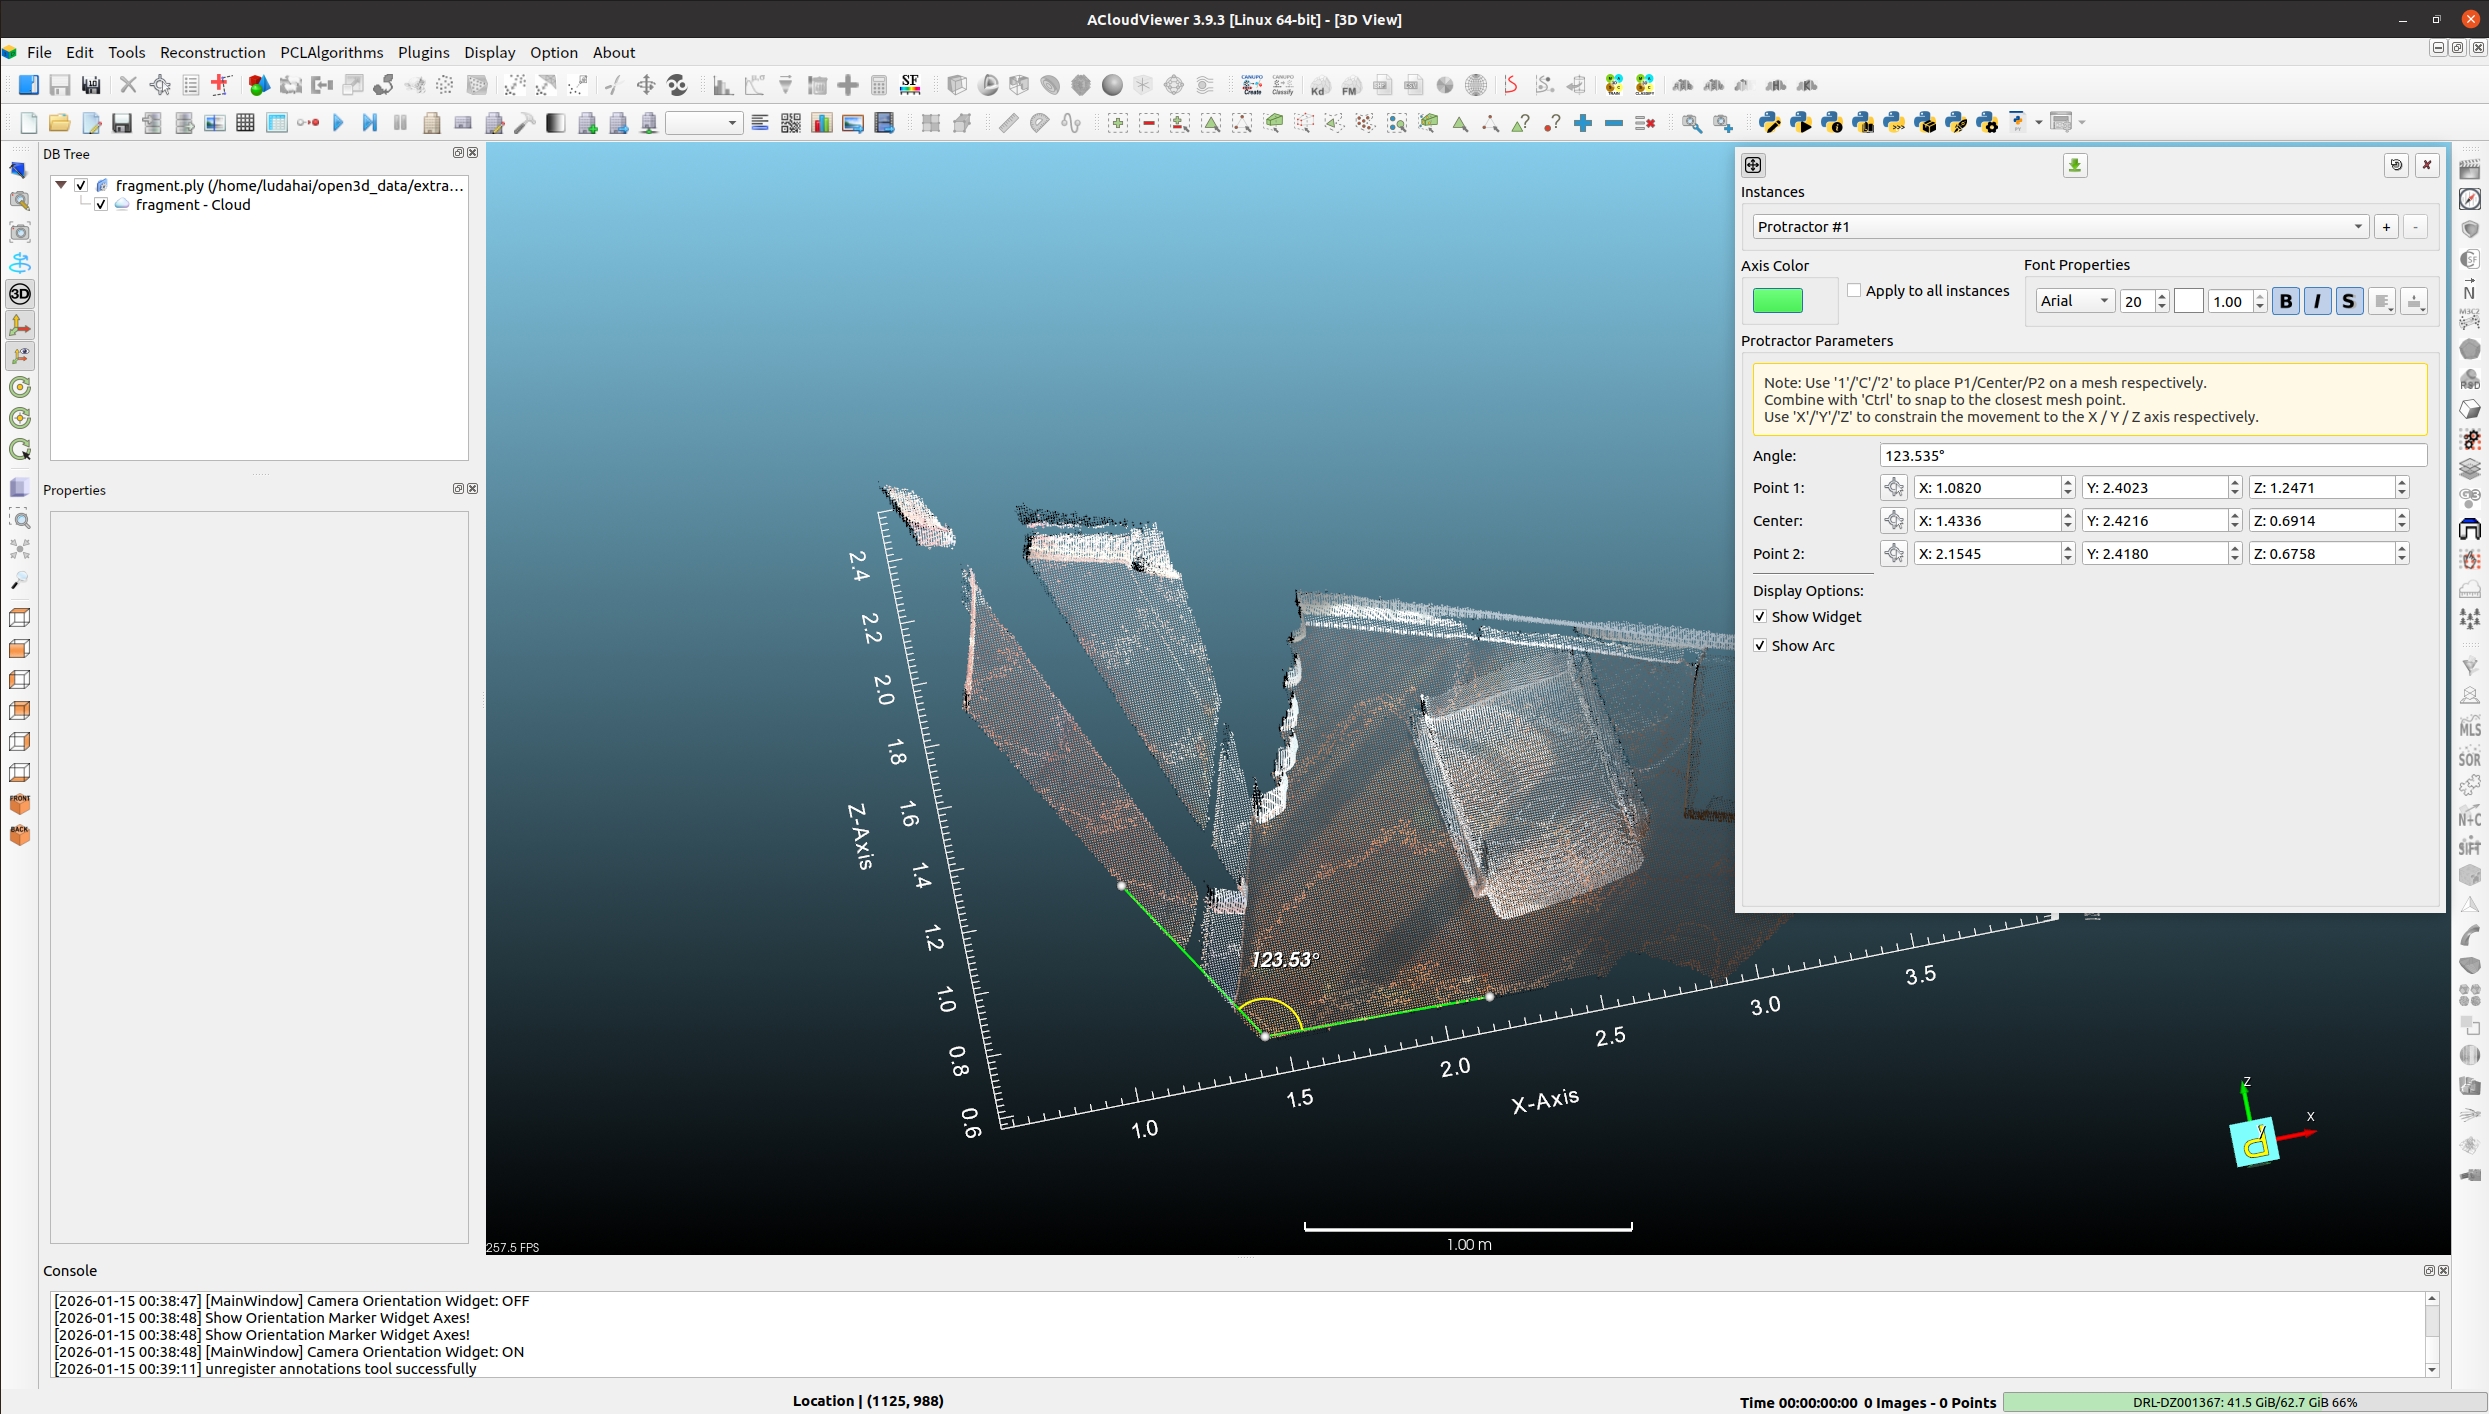Click the green download arrow button
This screenshot has height=1414, width=2489.
(2075, 165)
